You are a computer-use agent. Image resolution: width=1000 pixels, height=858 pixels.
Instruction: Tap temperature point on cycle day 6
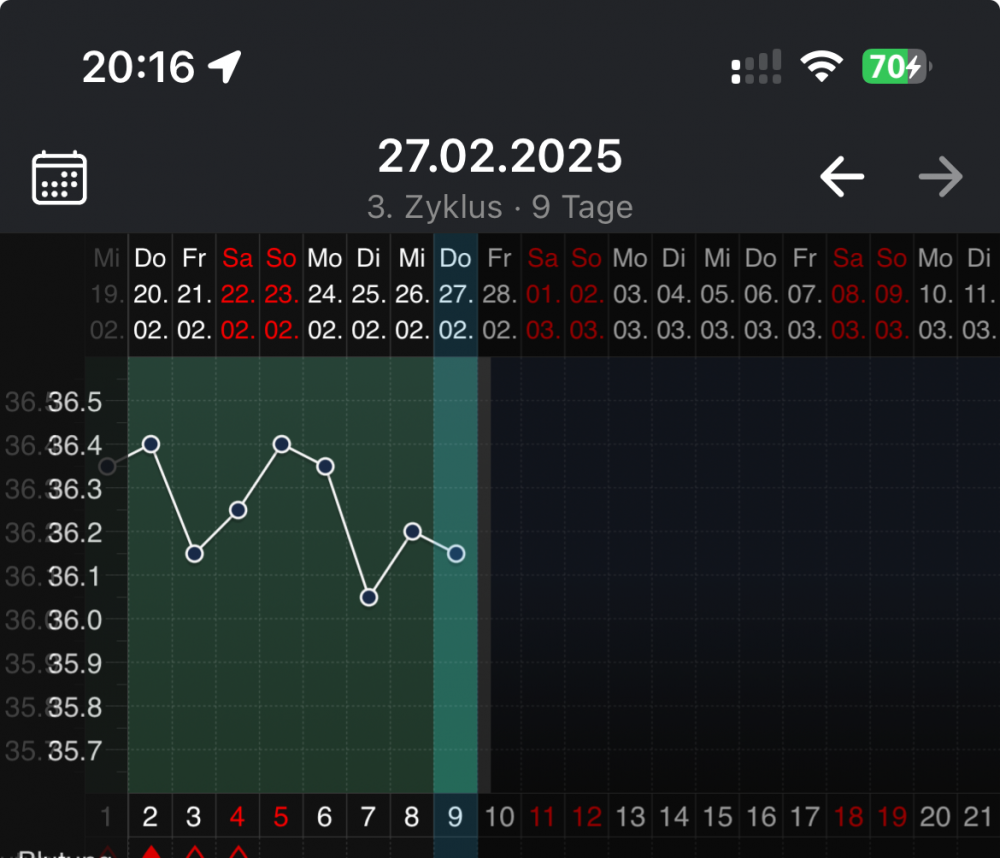coord(325,466)
